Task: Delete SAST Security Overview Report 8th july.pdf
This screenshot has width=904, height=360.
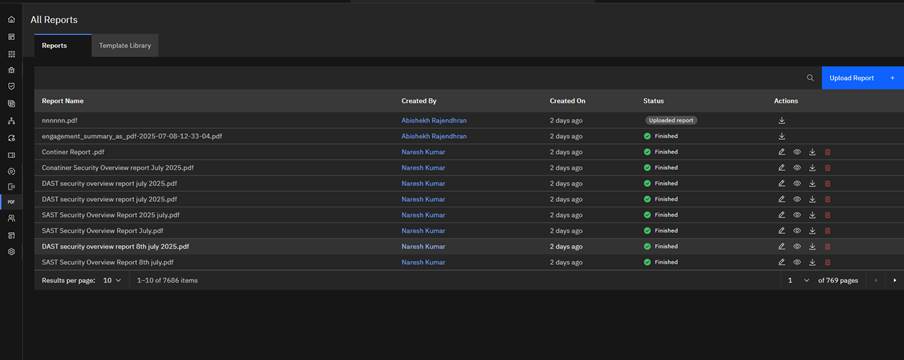Action: 828,262
